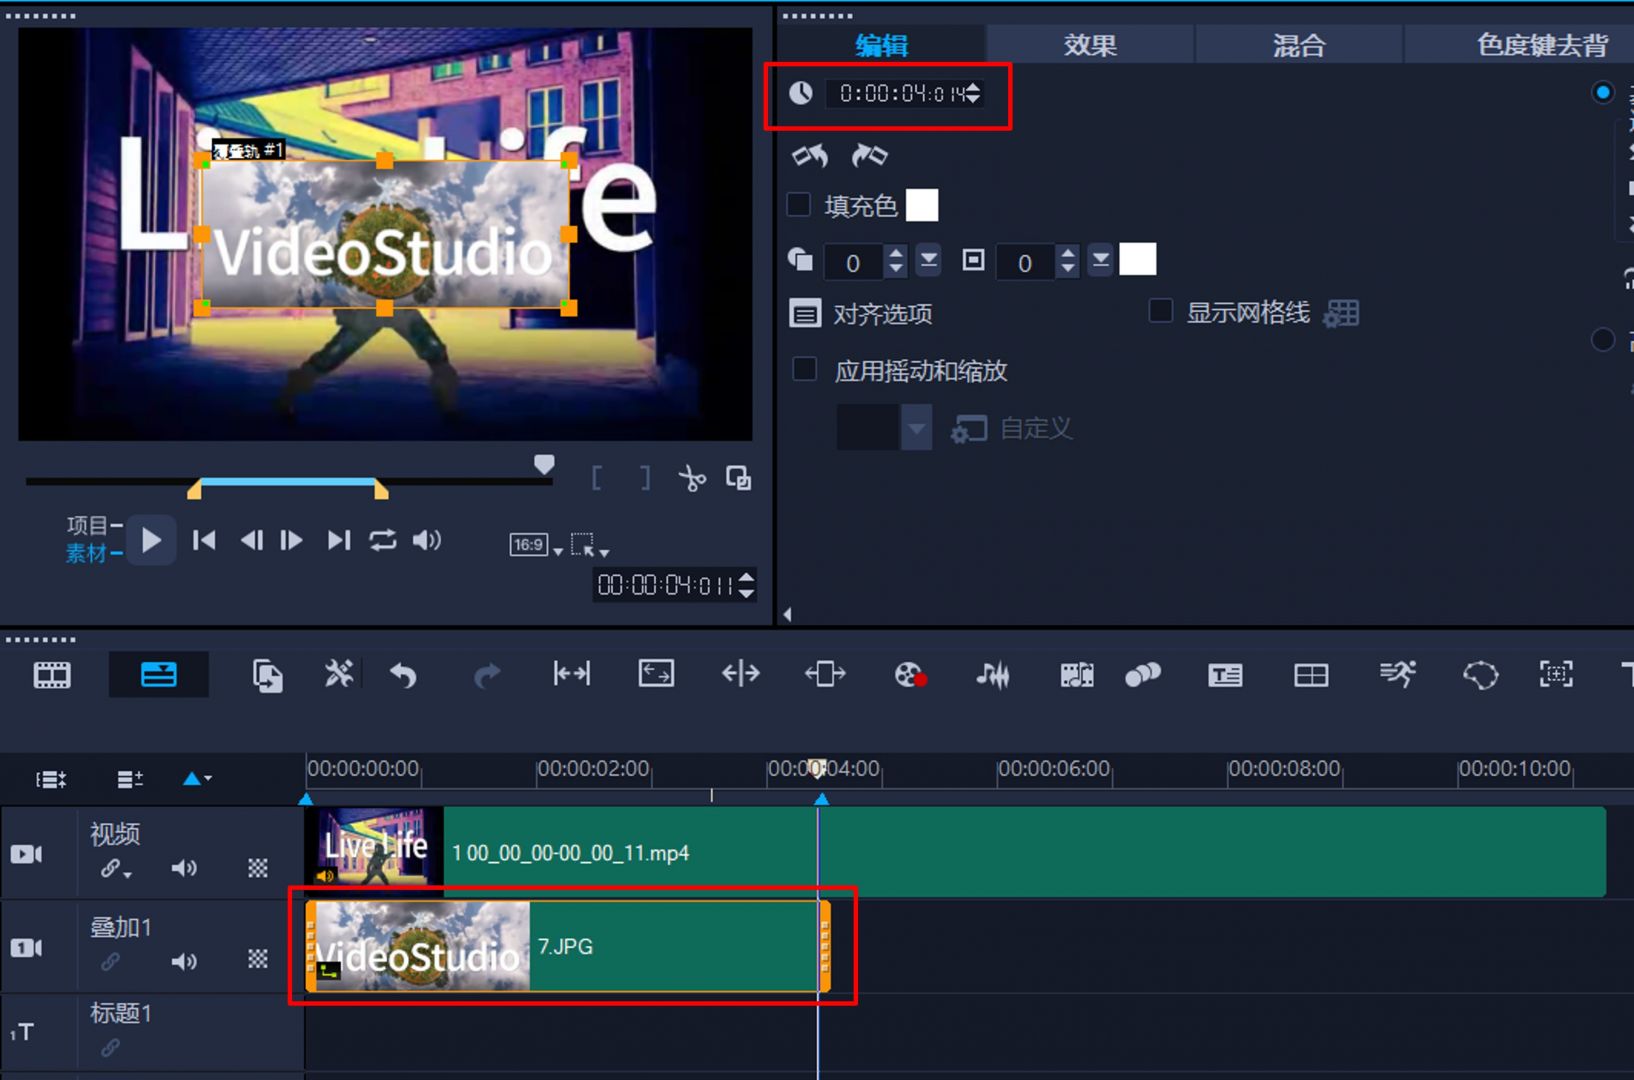Set the mark-in point bracket

coord(597,478)
